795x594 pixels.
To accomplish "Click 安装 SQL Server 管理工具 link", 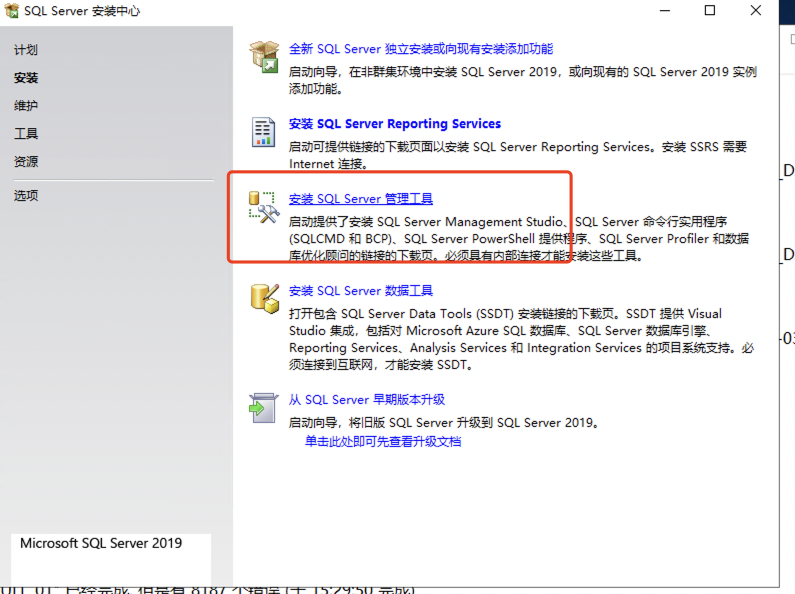I will coord(360,199).
